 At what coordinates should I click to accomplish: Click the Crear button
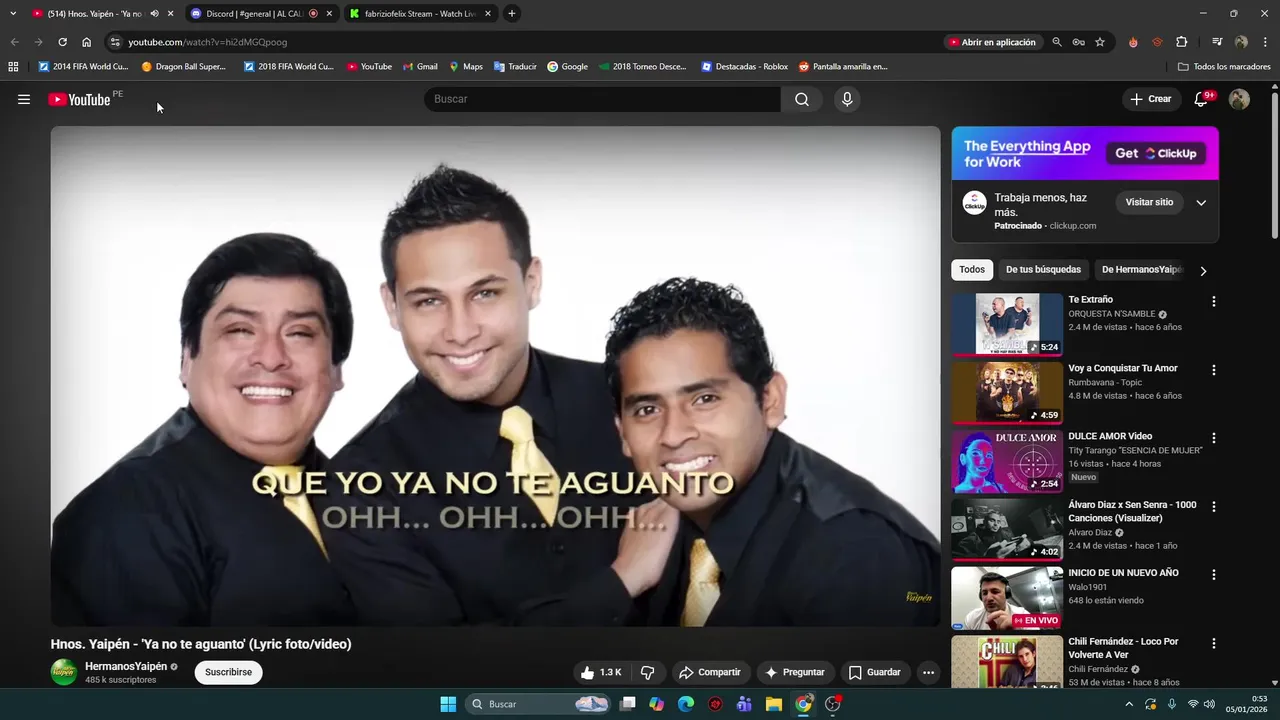[x=1151, y=99]
